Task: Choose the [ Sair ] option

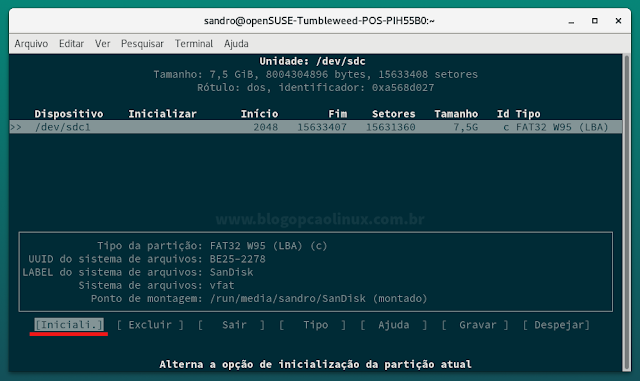Action: tap(231, 325)
